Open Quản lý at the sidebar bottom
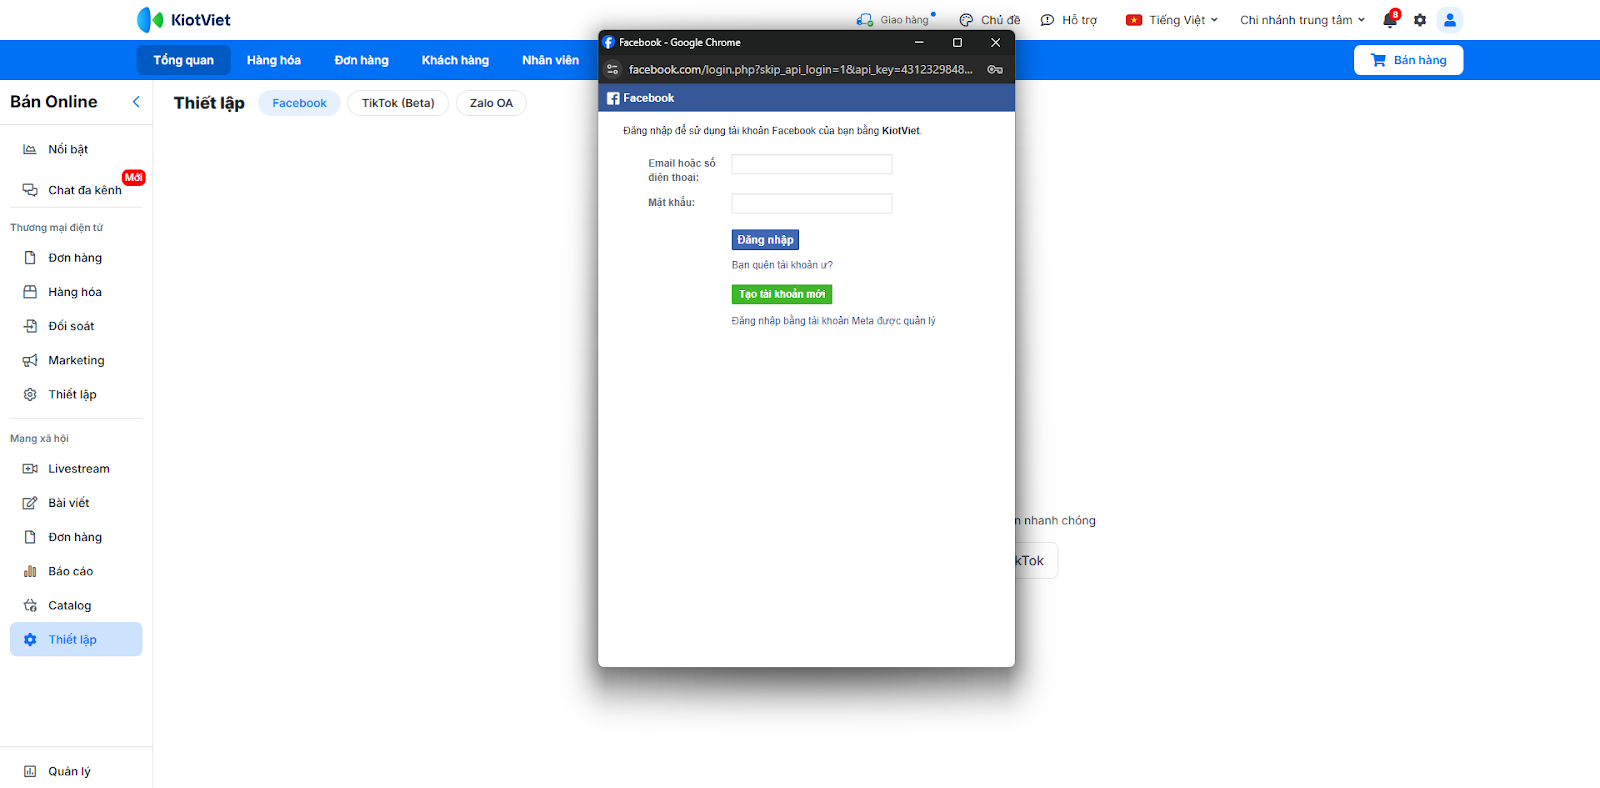The image size is (1600, 788). point(76,771)
